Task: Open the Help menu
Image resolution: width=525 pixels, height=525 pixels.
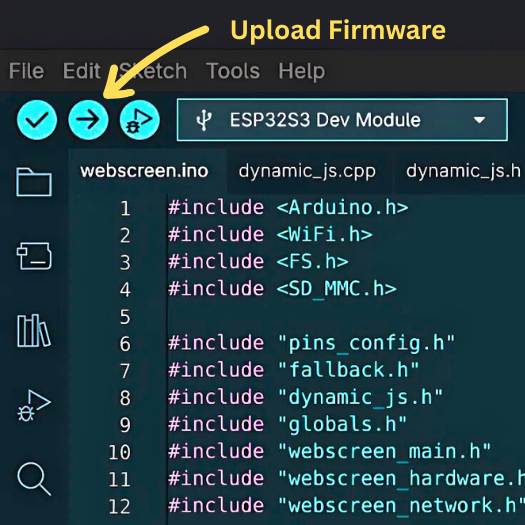Action: pyautogui.click(x=302, y=72)
